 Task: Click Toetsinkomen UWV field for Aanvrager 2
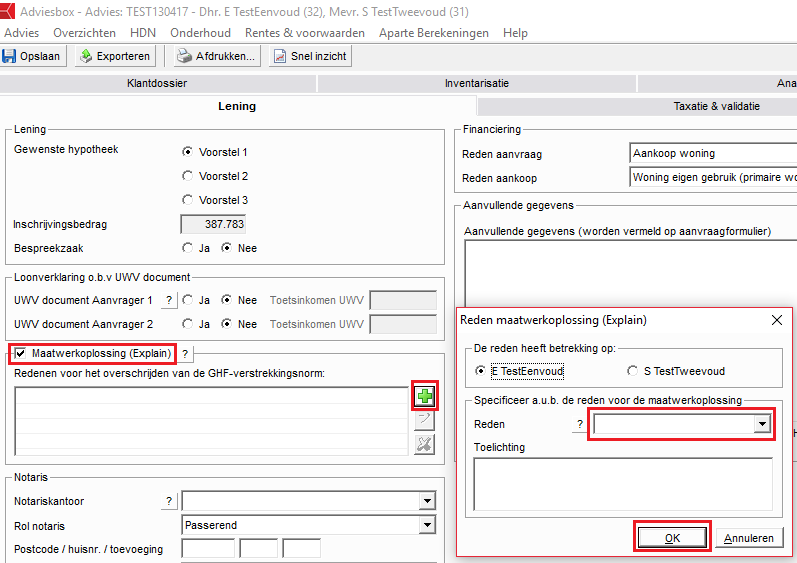pyautogui.click(x=403, y=324)
